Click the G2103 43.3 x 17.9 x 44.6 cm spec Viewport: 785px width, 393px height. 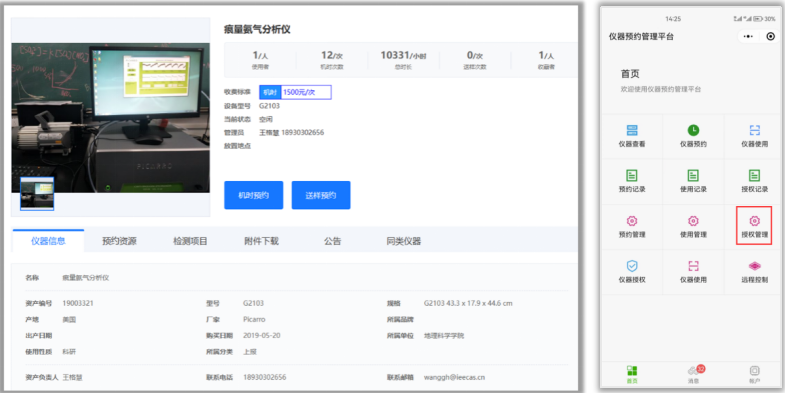[x=468, y=303]
